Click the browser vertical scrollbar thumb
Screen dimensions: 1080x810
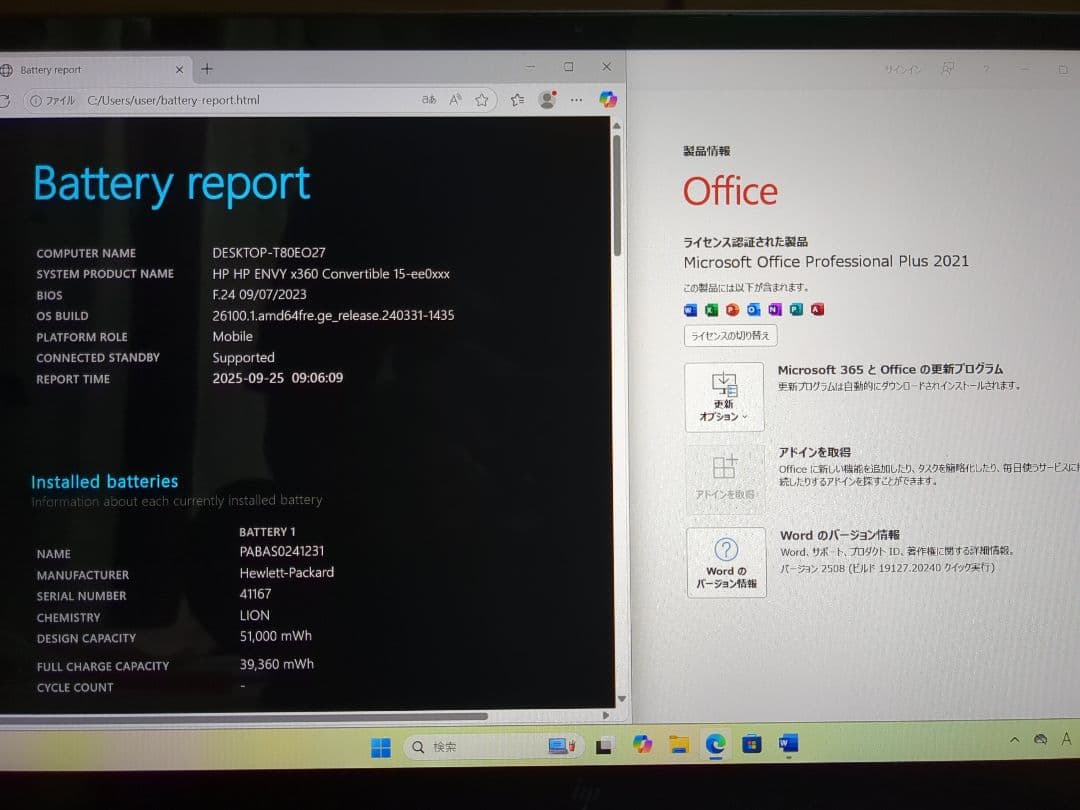pyautogui.click(x=617, y=195)
